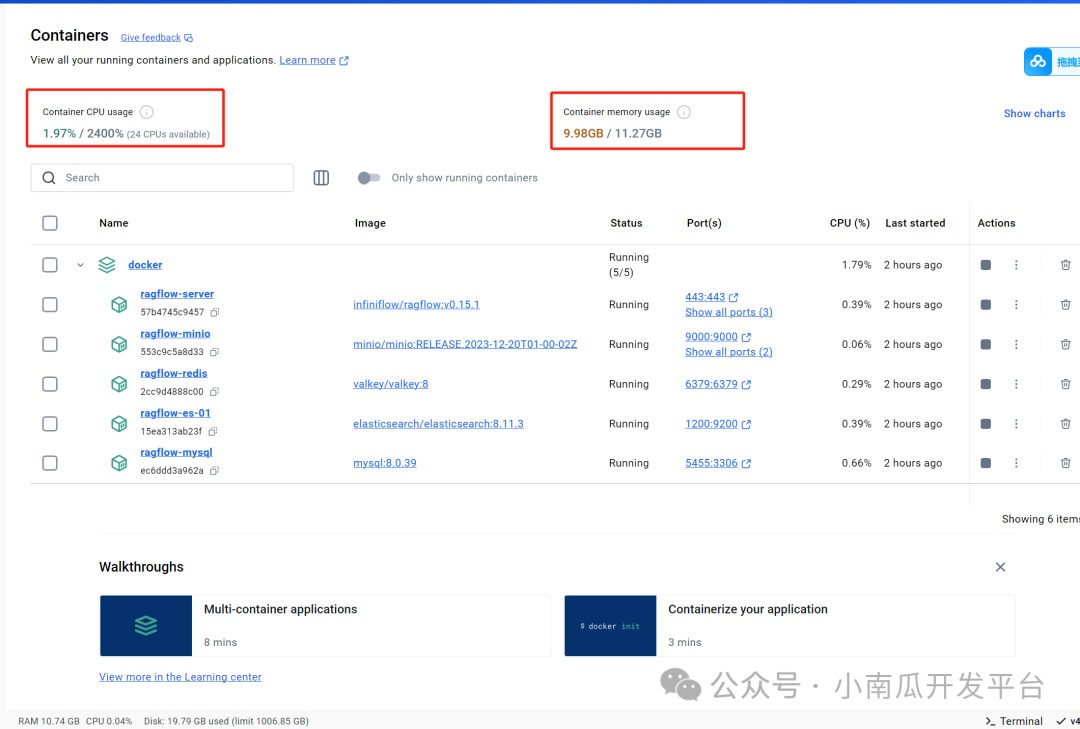The height and width of the screenshot is (729, 1080).
Task: Stop the ragflow-redis container
Action: click(986, 384)
